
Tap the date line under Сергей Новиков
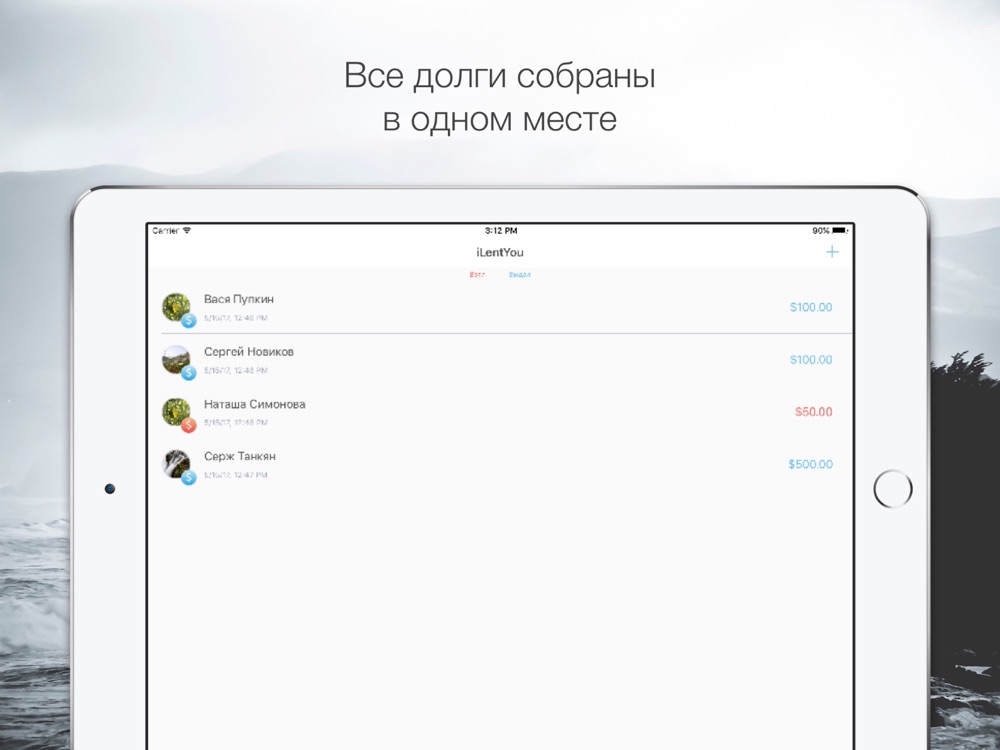point(236,371)
